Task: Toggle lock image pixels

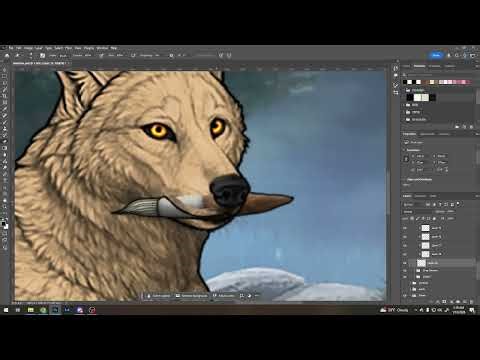Action: point(418,218)
